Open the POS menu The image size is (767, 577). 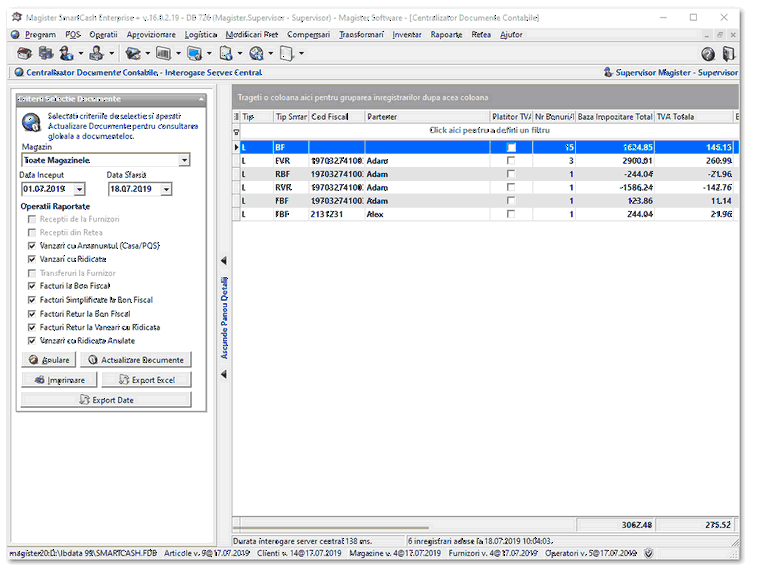pyautogui.click(x=73, y=35)
